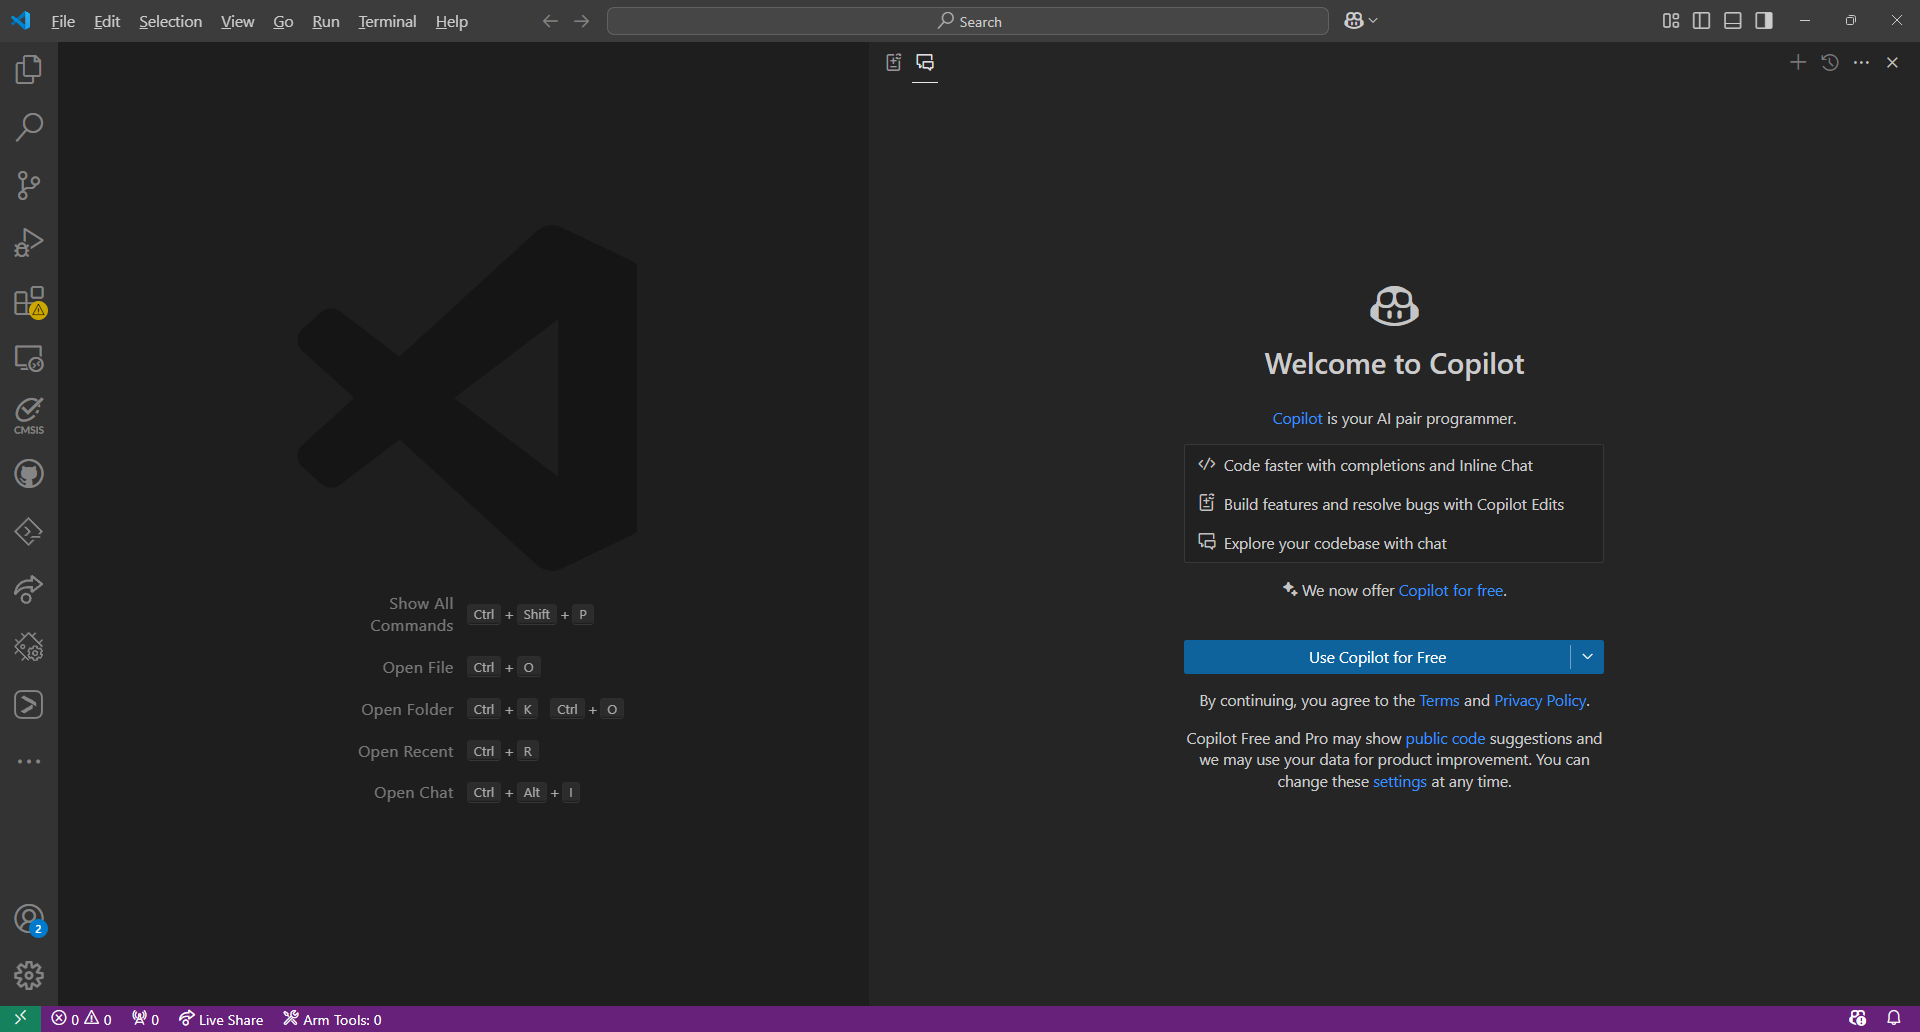Screen dimensions: 1920x1032
Task: Open the Accounts menu with badge 2
Action: (x=29, y=919)
